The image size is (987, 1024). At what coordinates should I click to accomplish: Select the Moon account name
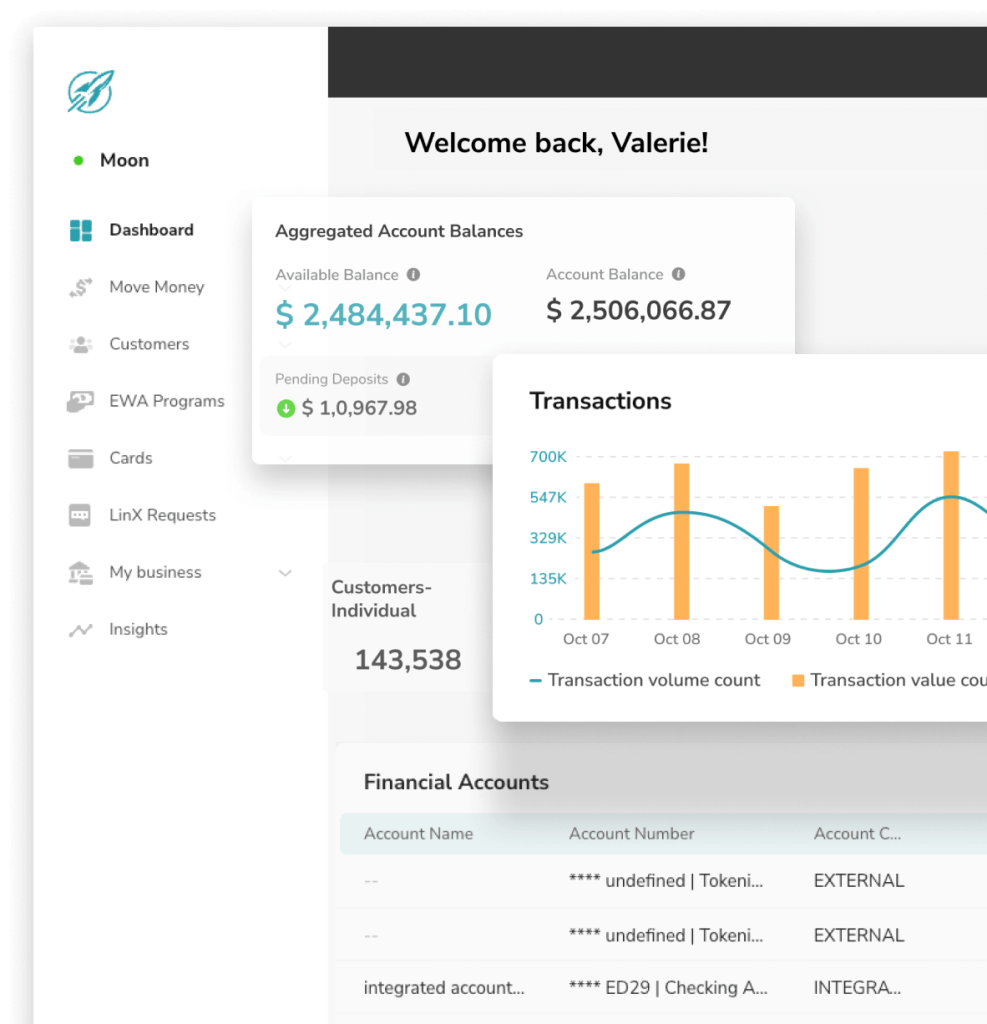124,160
